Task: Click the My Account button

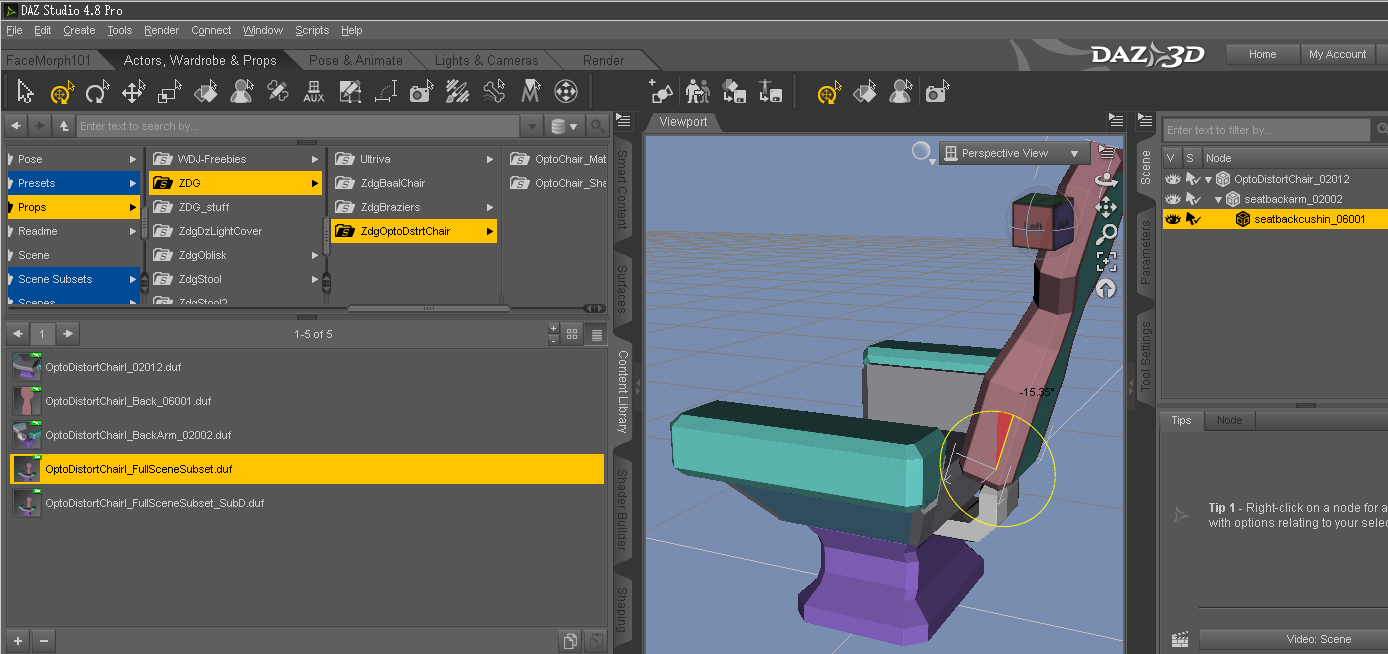Action: 1337,55
